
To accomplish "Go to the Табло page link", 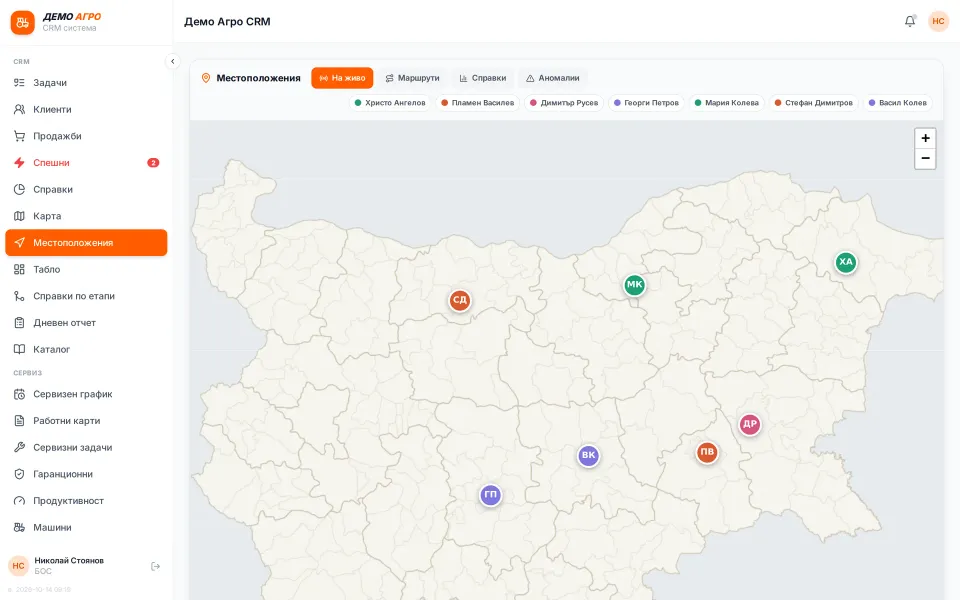I will [x=86, y=269].
